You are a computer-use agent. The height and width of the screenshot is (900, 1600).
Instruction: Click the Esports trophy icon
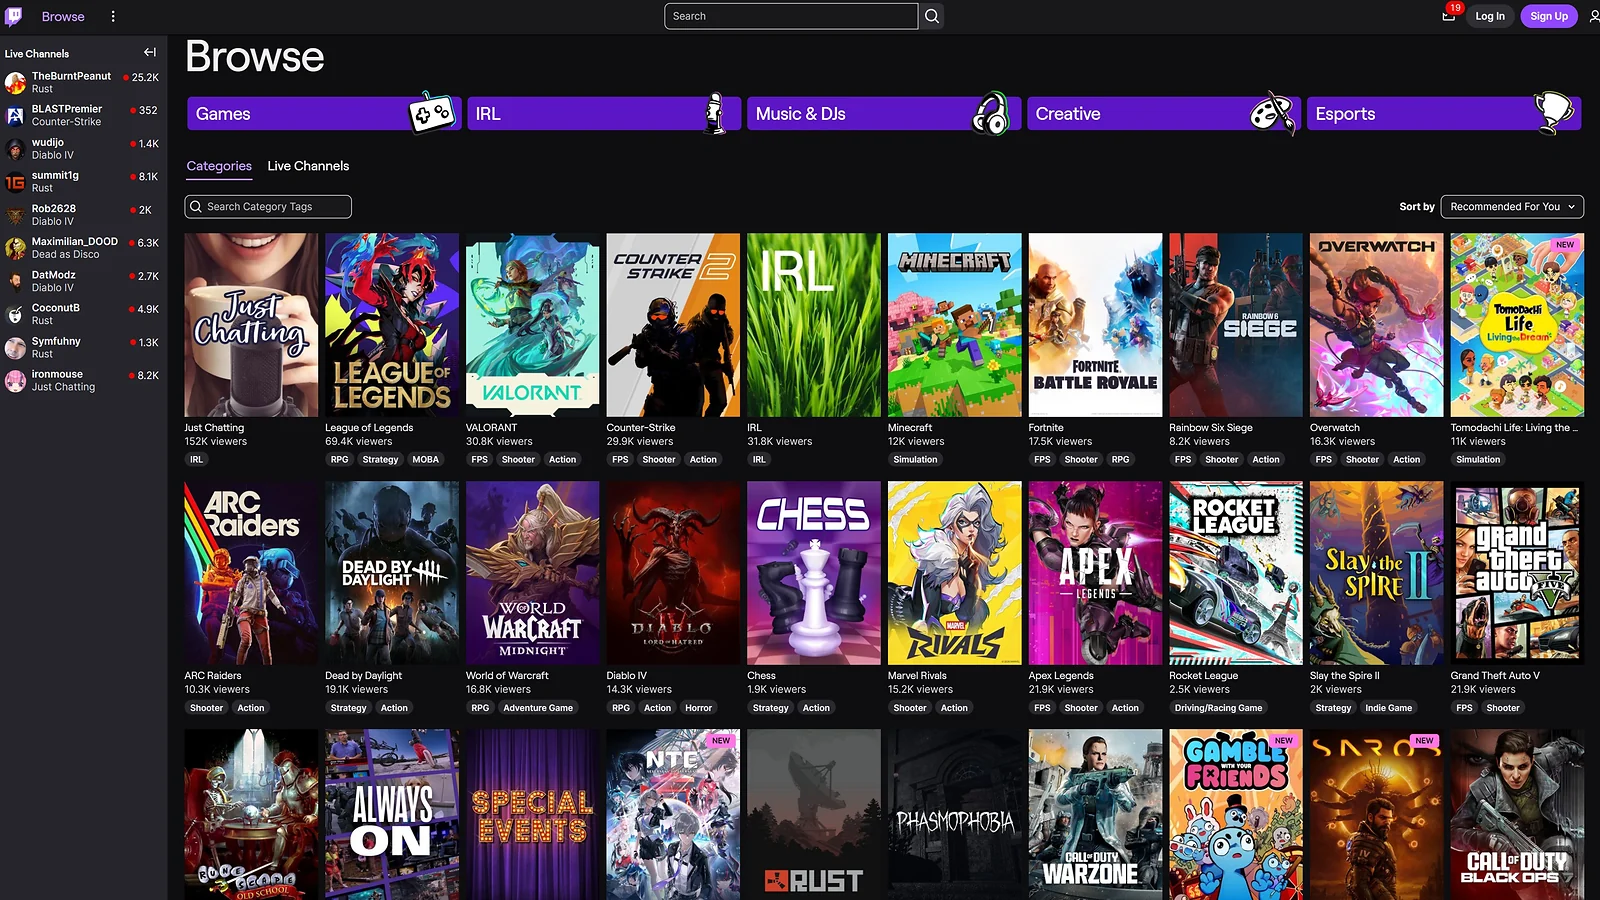click(1553, 113)
